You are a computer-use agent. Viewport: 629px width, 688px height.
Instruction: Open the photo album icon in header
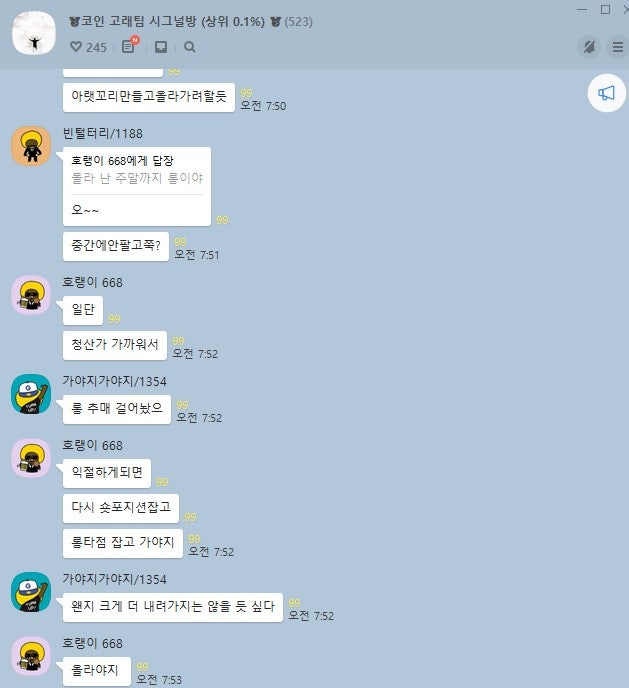click(161, 47)
